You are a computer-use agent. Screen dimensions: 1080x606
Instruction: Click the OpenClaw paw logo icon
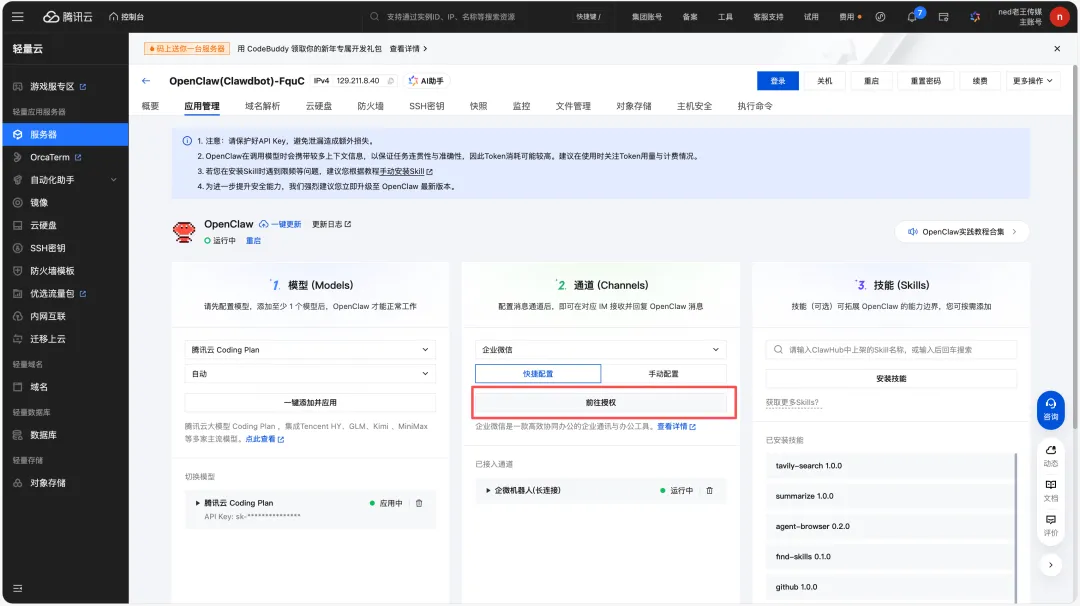(184, 230)
